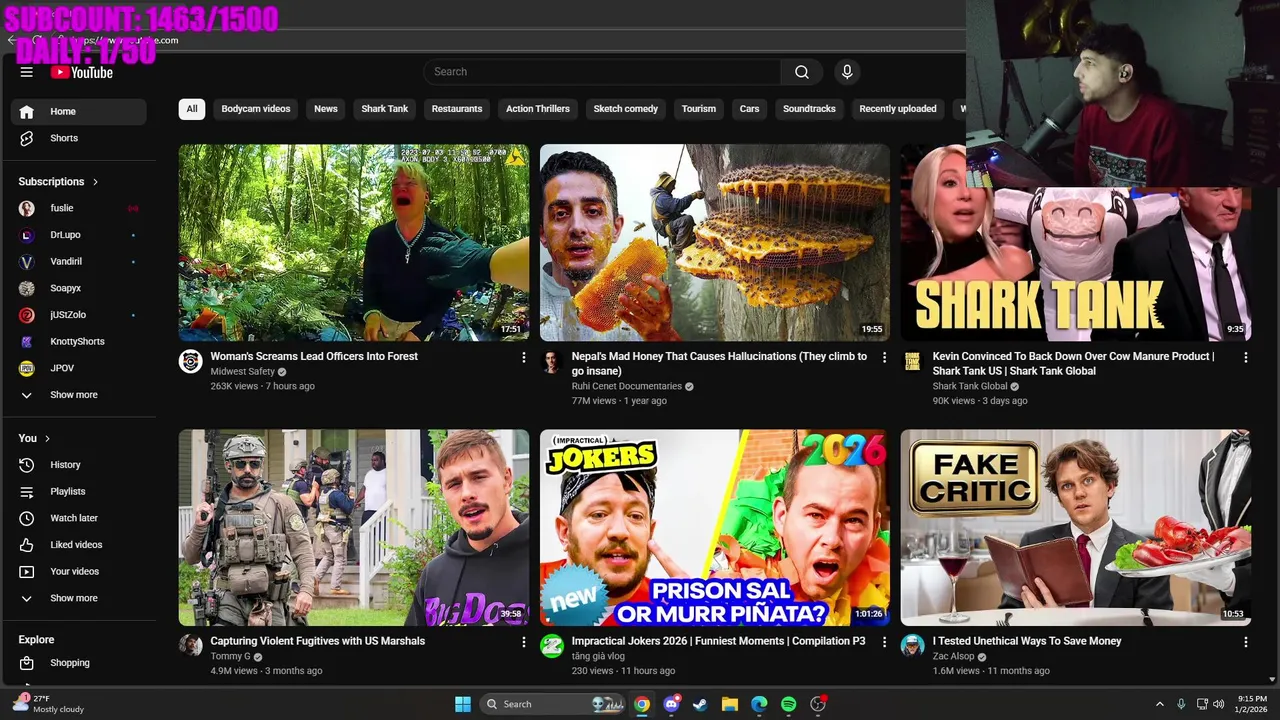Open Spotify from the taskbar

click(x=788, y=704)
